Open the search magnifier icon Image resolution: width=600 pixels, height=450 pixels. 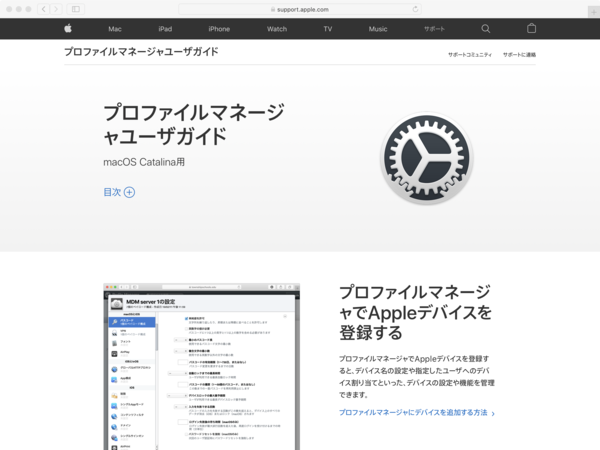tap(486, 29)
